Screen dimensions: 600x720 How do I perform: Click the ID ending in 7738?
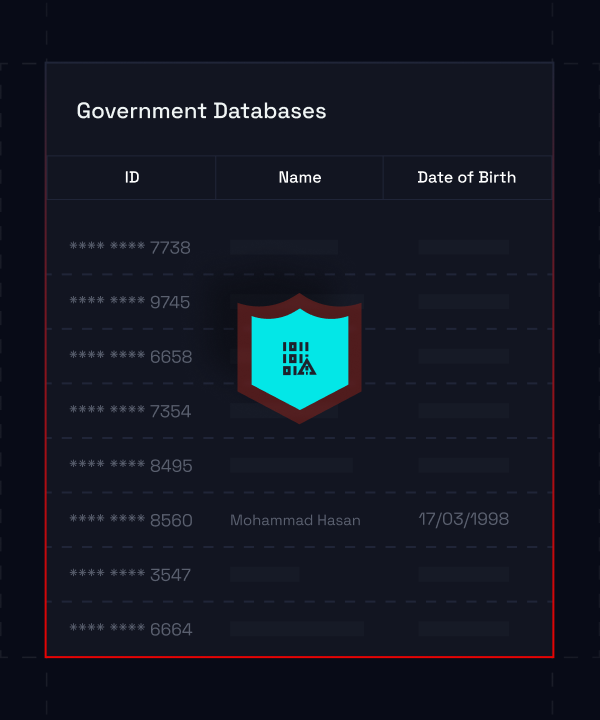pyautogui.click(x=130, y=248)
